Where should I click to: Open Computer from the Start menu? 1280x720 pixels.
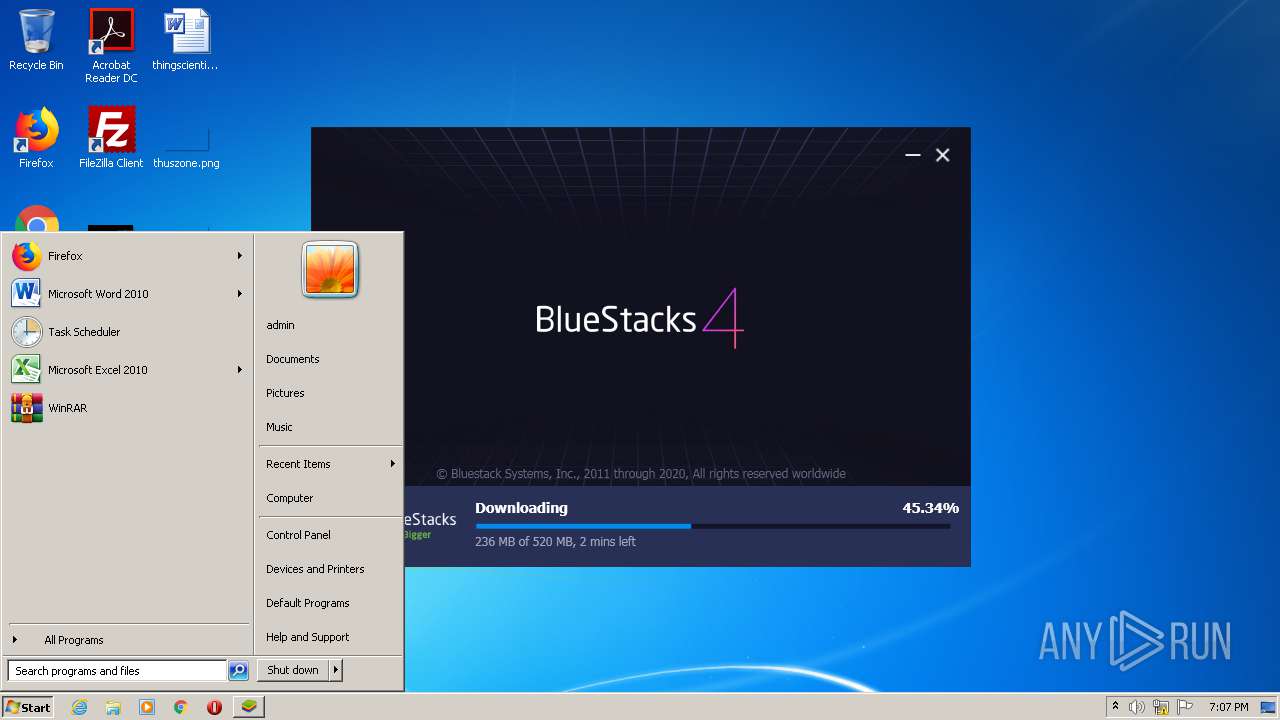coord(290,498)
